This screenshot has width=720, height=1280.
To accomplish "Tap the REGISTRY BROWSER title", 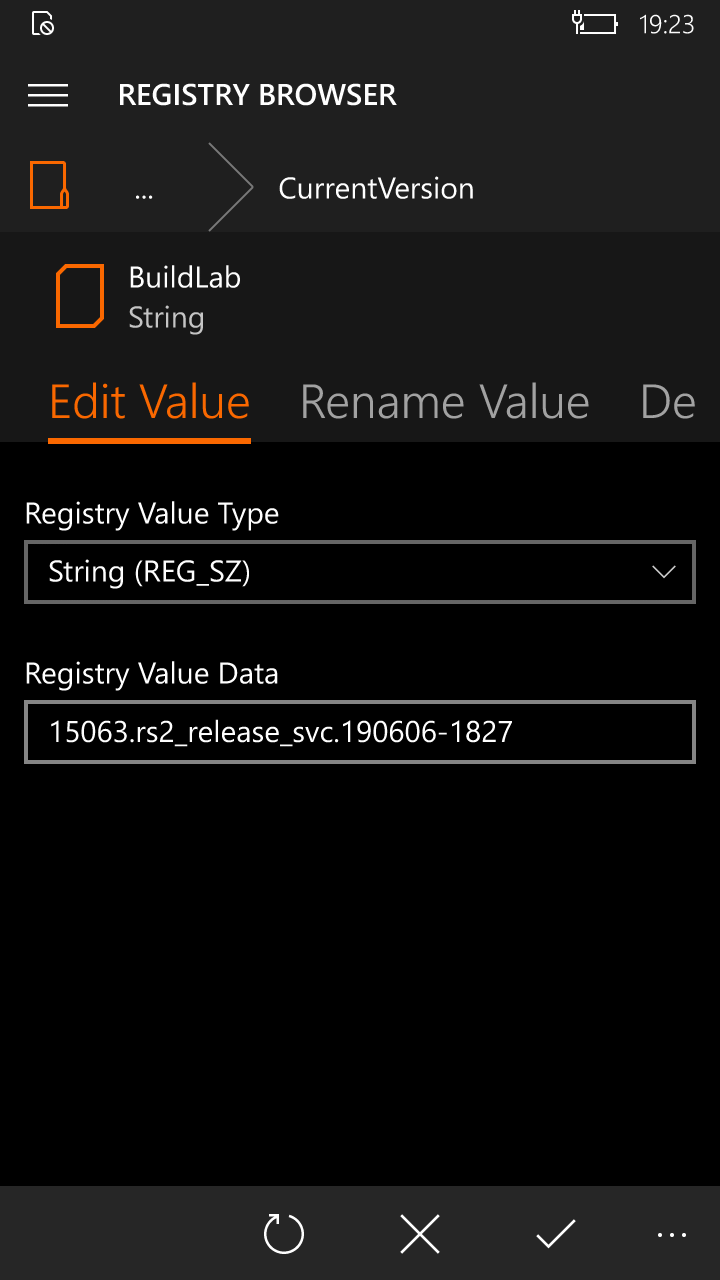I will point(257,95).
